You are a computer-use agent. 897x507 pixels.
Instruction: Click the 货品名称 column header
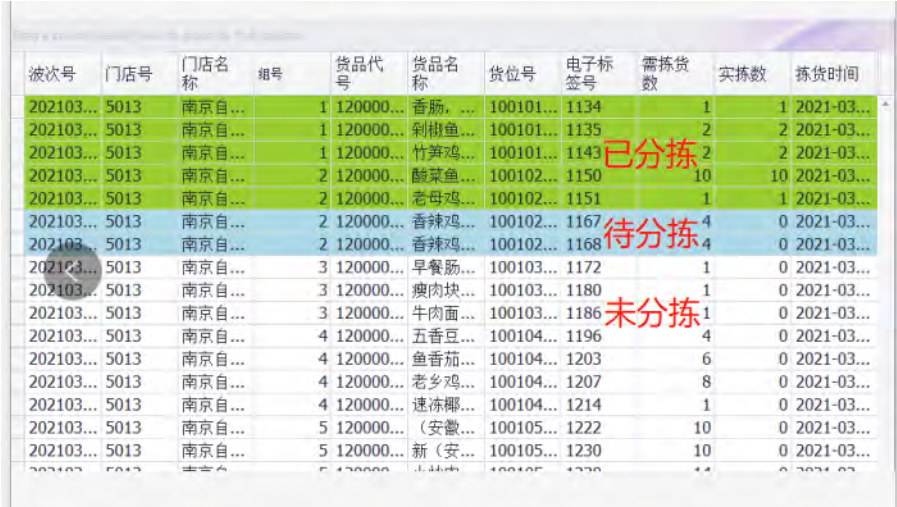click(445, 73)
